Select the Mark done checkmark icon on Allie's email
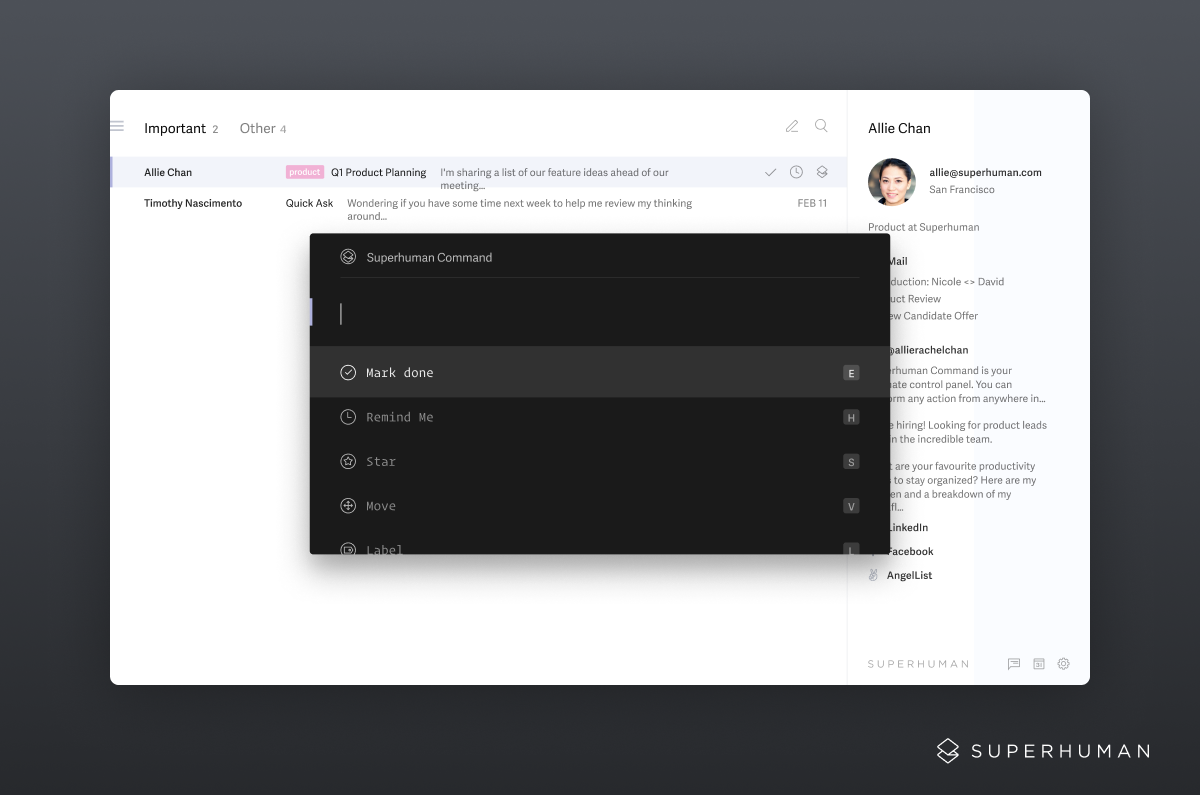Screen dimensions: 1200x795 coord(770,171)
